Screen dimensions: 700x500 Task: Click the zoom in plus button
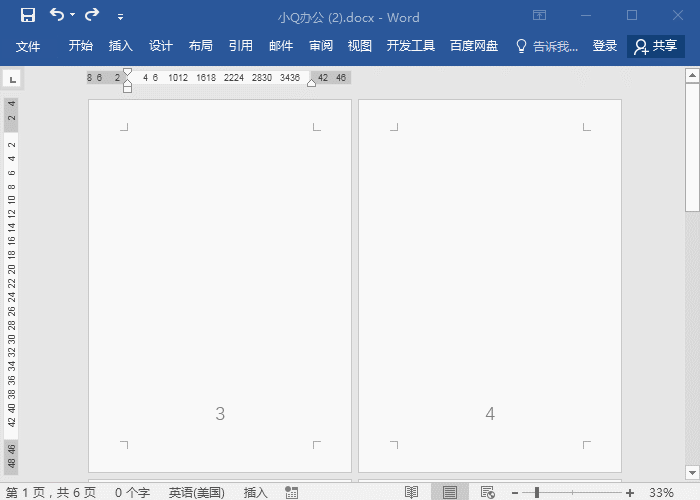630,493
